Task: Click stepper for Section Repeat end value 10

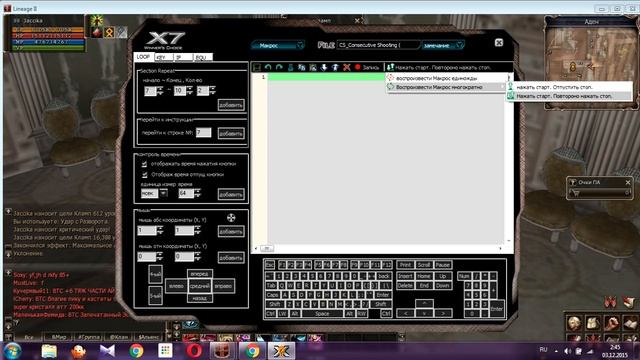Action: pyautogui.click(x=189, y=91)
